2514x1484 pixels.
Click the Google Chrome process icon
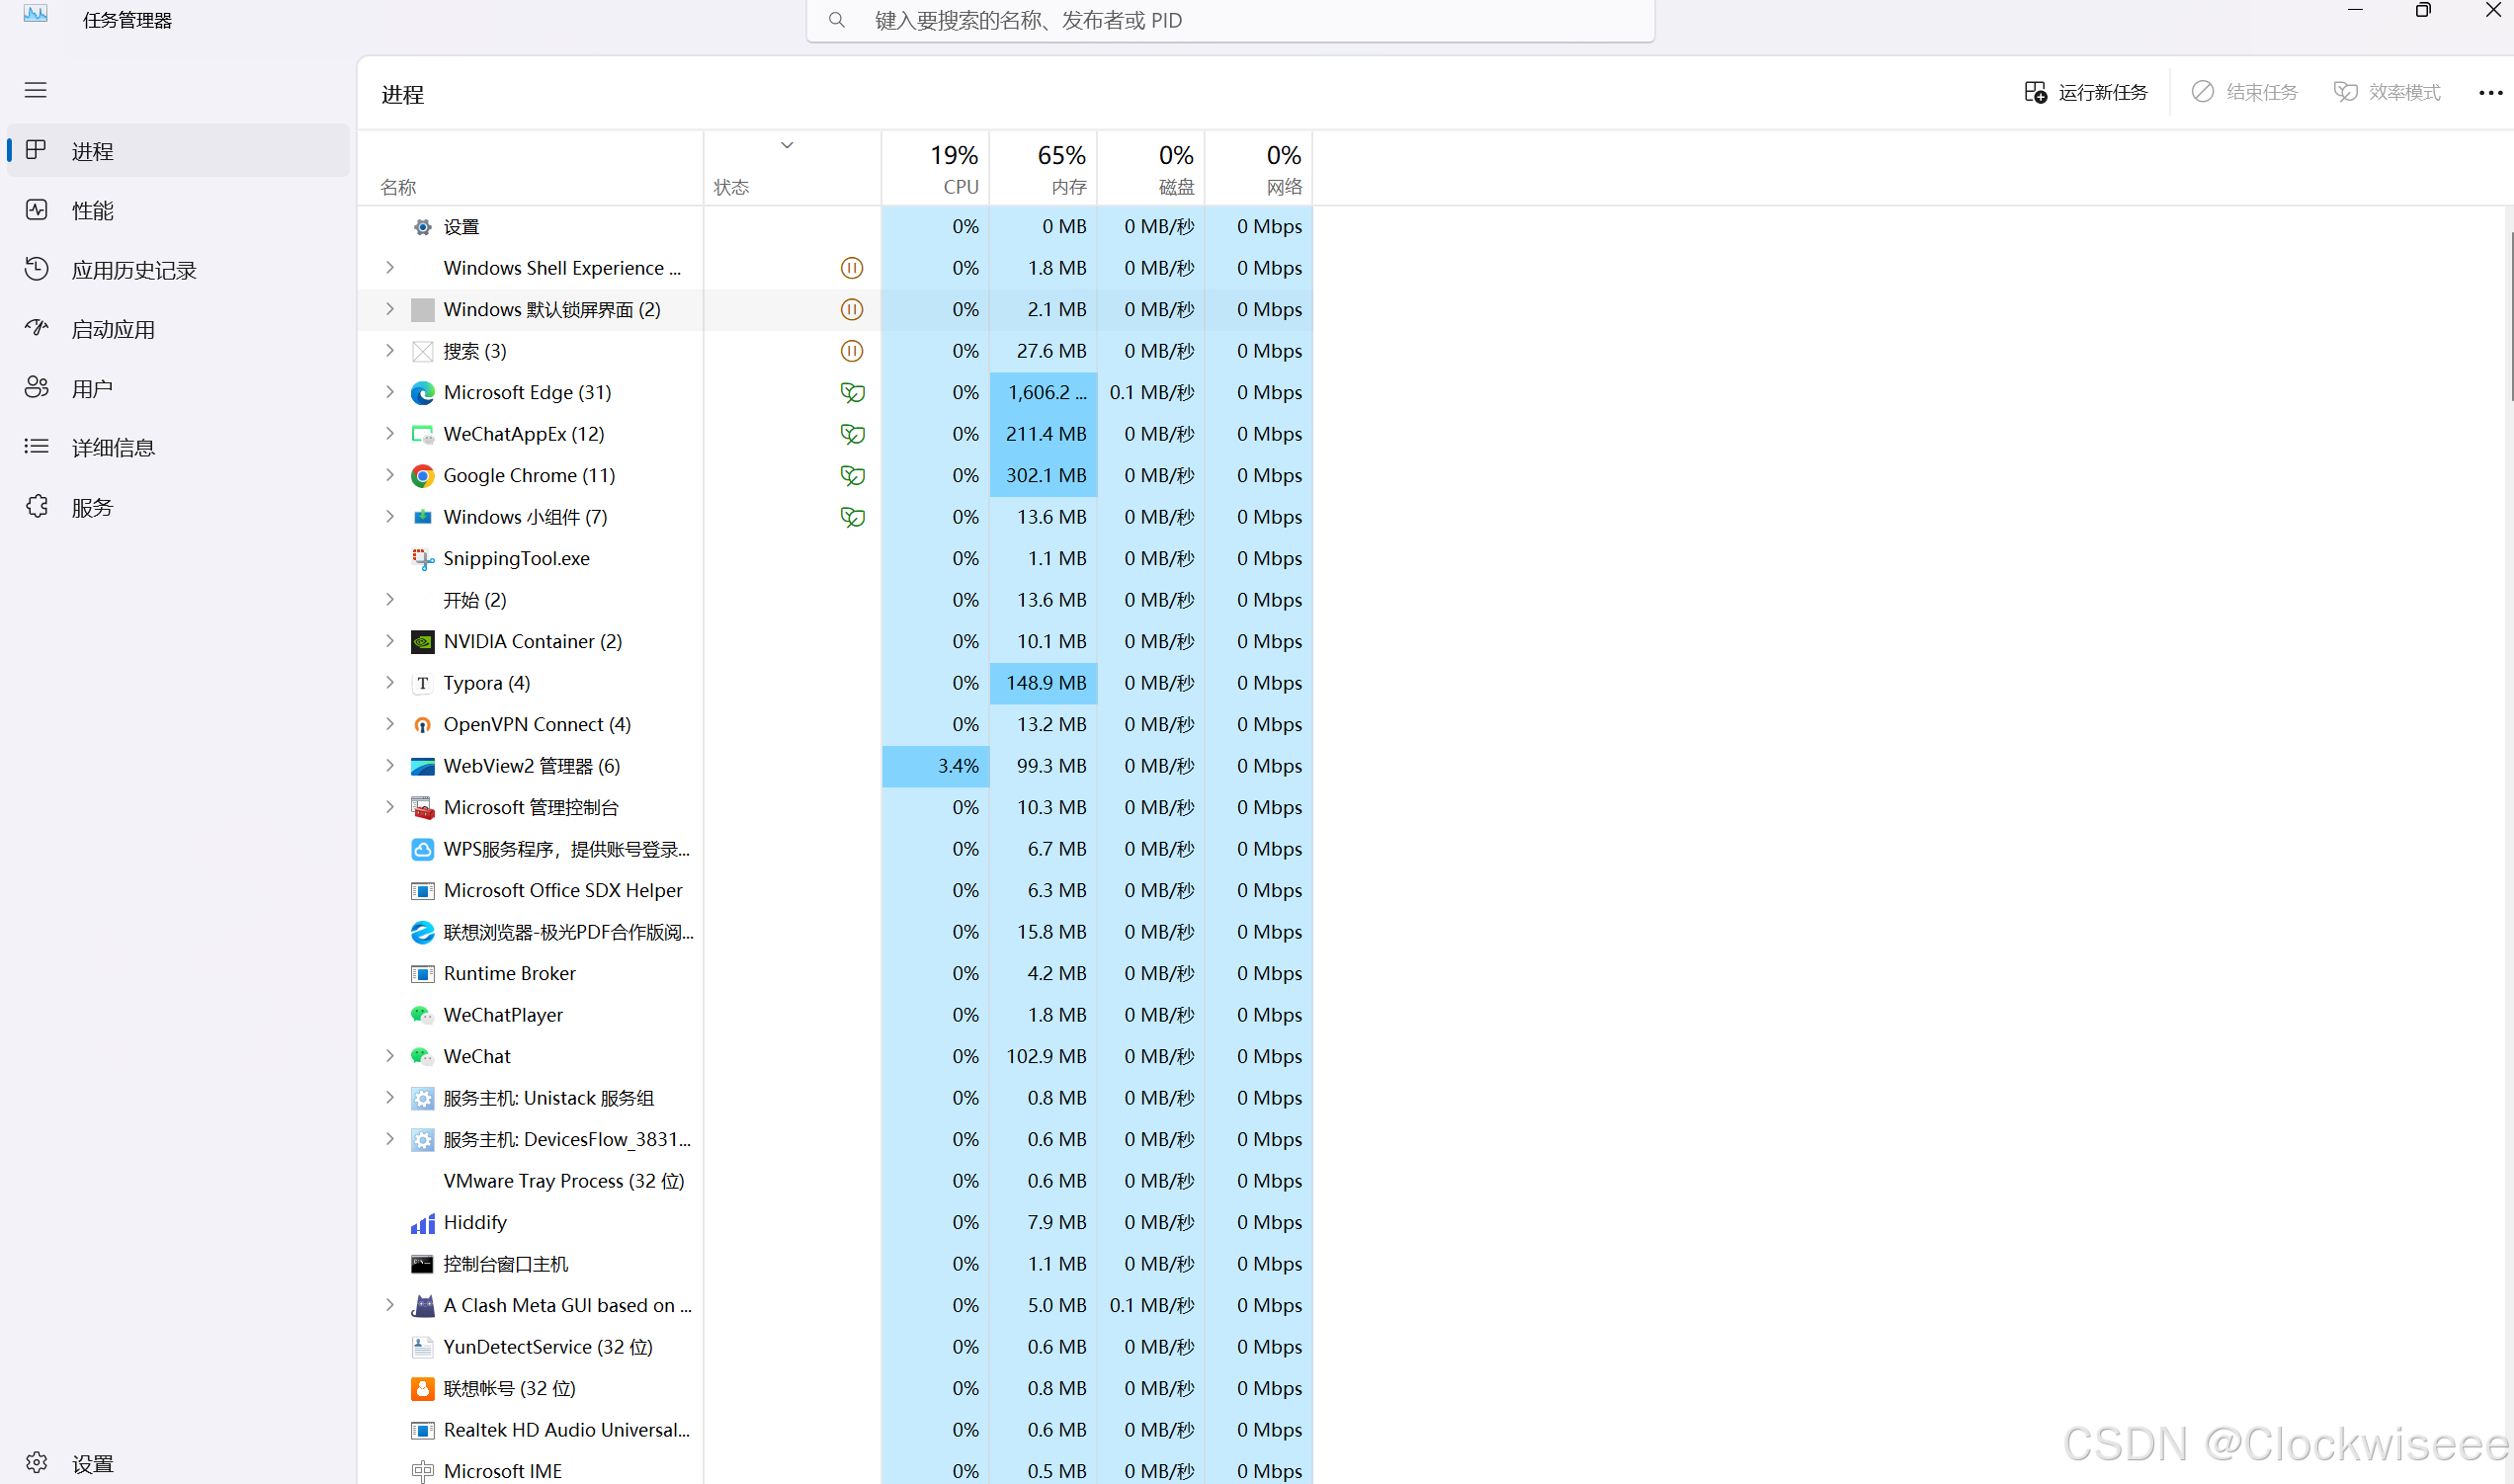422,476
